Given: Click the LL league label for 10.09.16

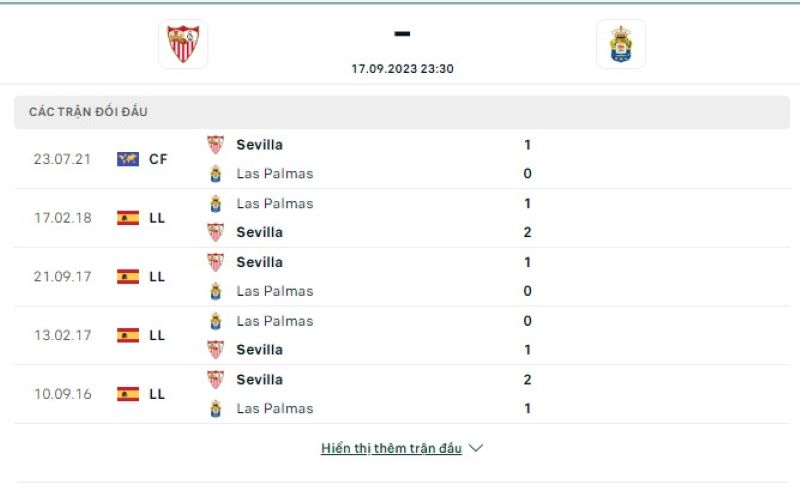Looking at the screenshot, I should [157, 394].
